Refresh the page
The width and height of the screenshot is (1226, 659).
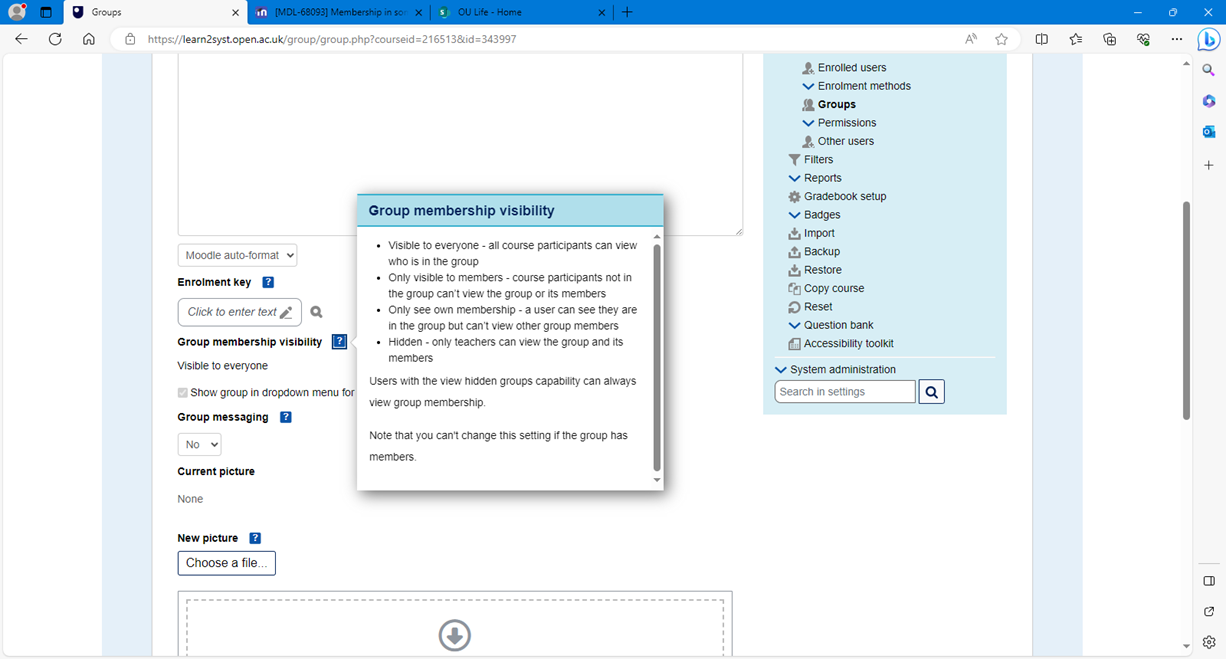pyautogui.click(x=55, y=39)
